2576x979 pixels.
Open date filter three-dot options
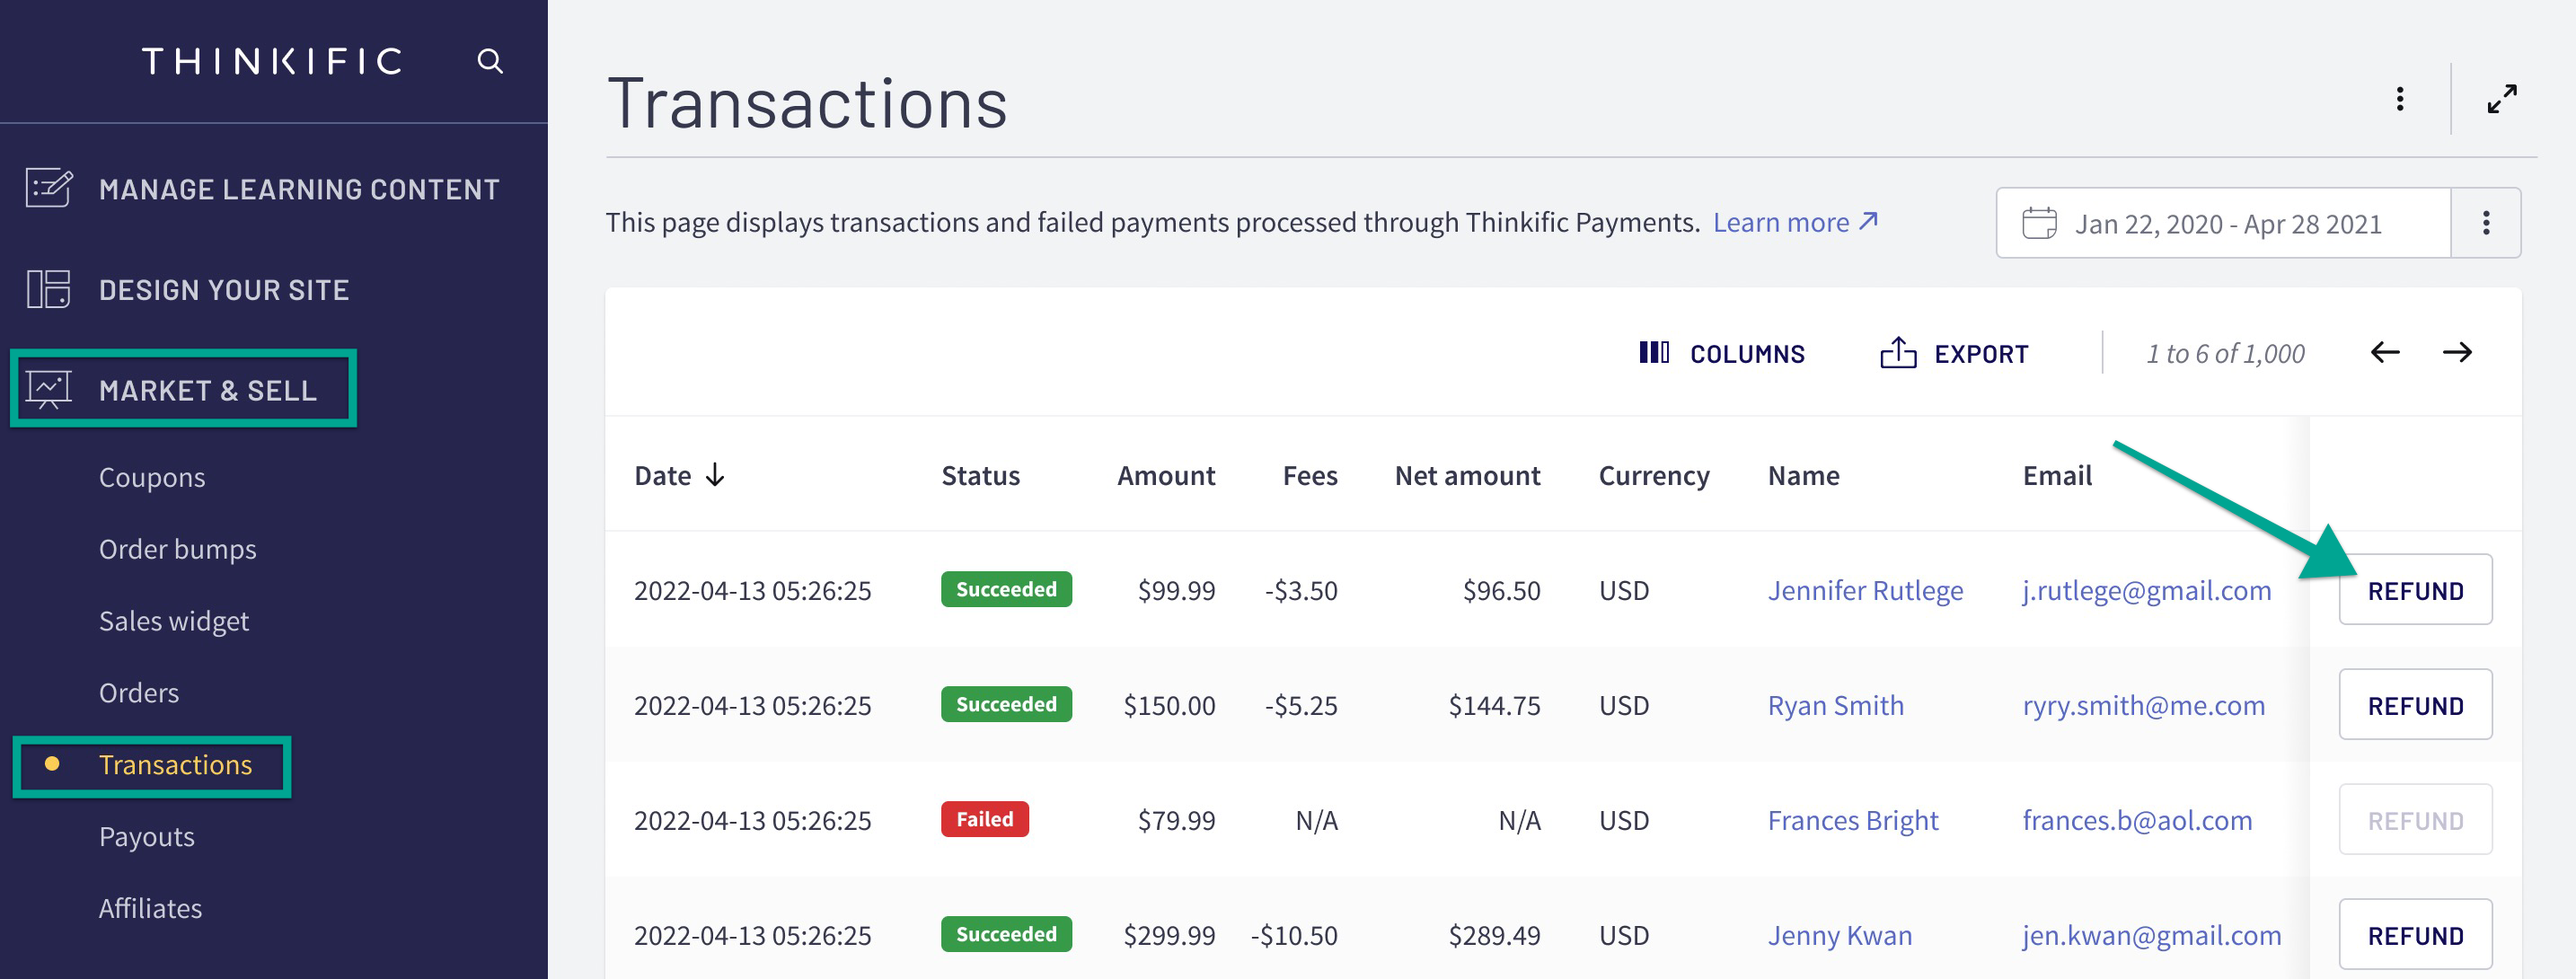2486,223
